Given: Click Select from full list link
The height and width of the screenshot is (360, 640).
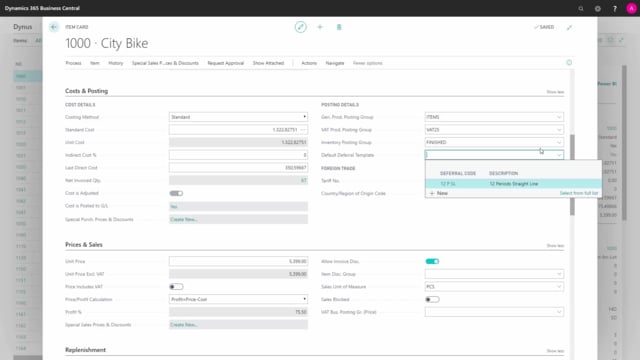Looking at the screenshot, I should coord(579,193).
